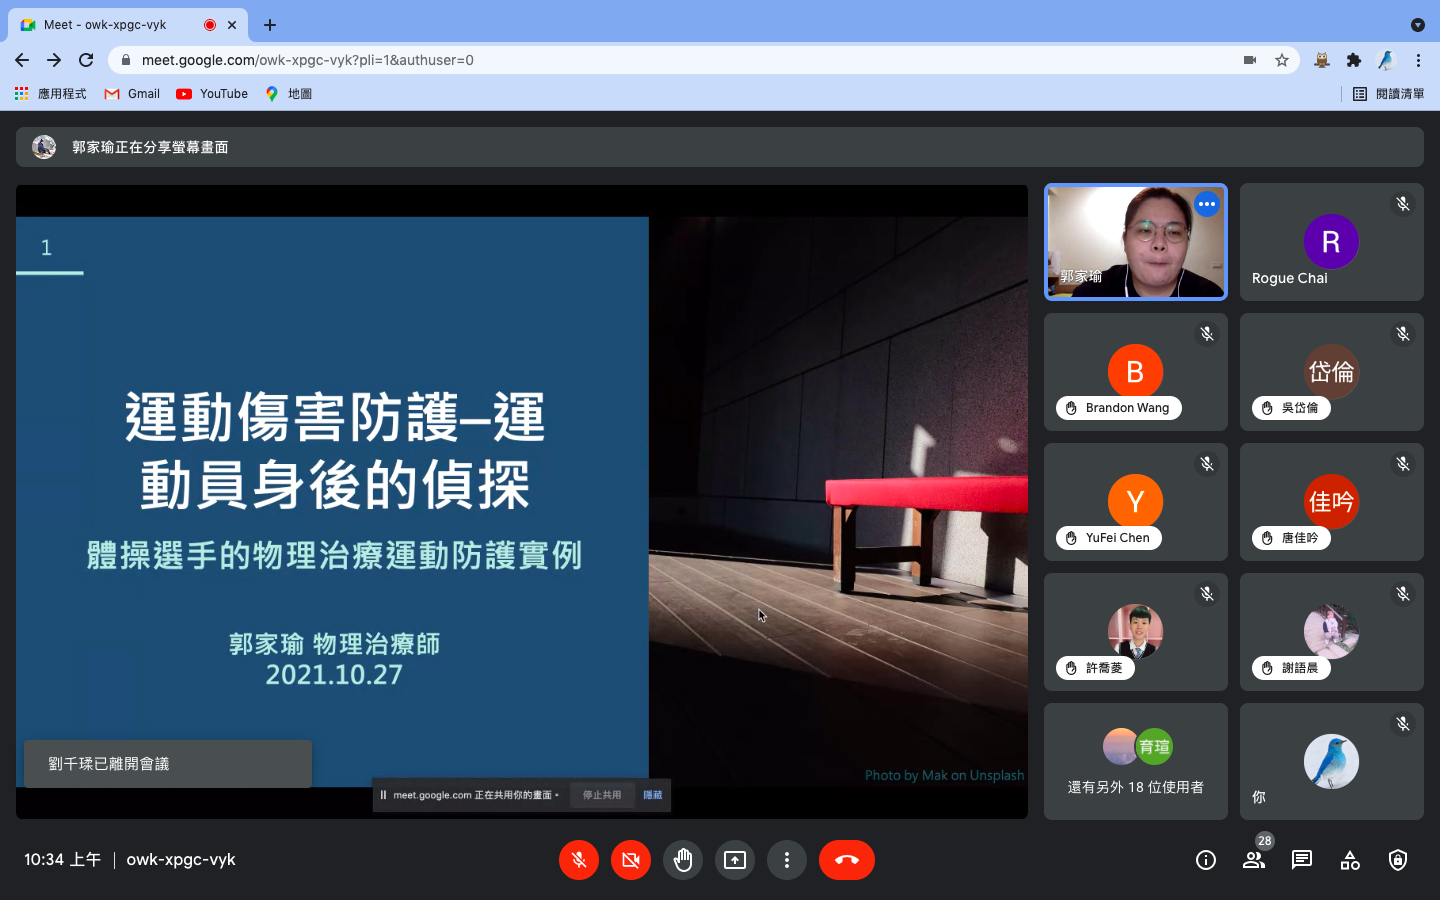Click 劉千瑈已離開會議 notification
Image resolution: width=1440 pixels, height=900 pixels.
[x=168, y=764]
